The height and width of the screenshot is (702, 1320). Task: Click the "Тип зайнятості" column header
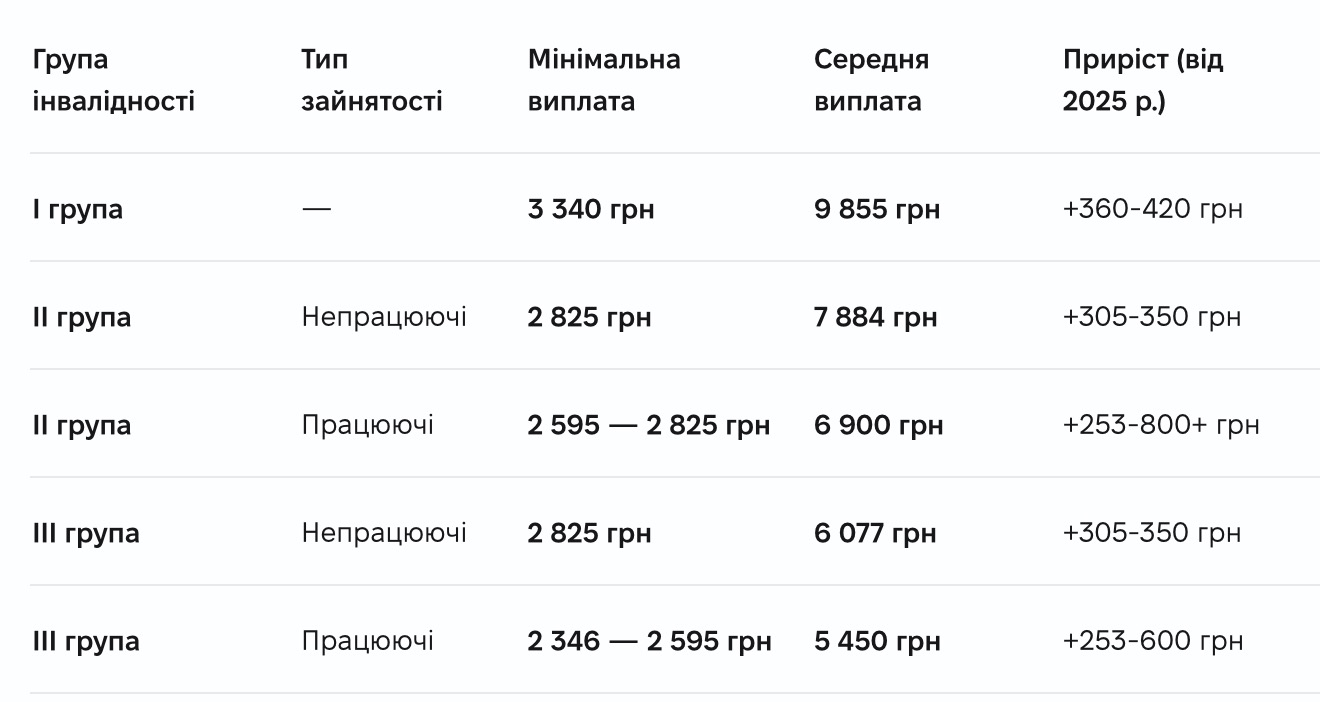pyautogui.click(x=371, y=80)
